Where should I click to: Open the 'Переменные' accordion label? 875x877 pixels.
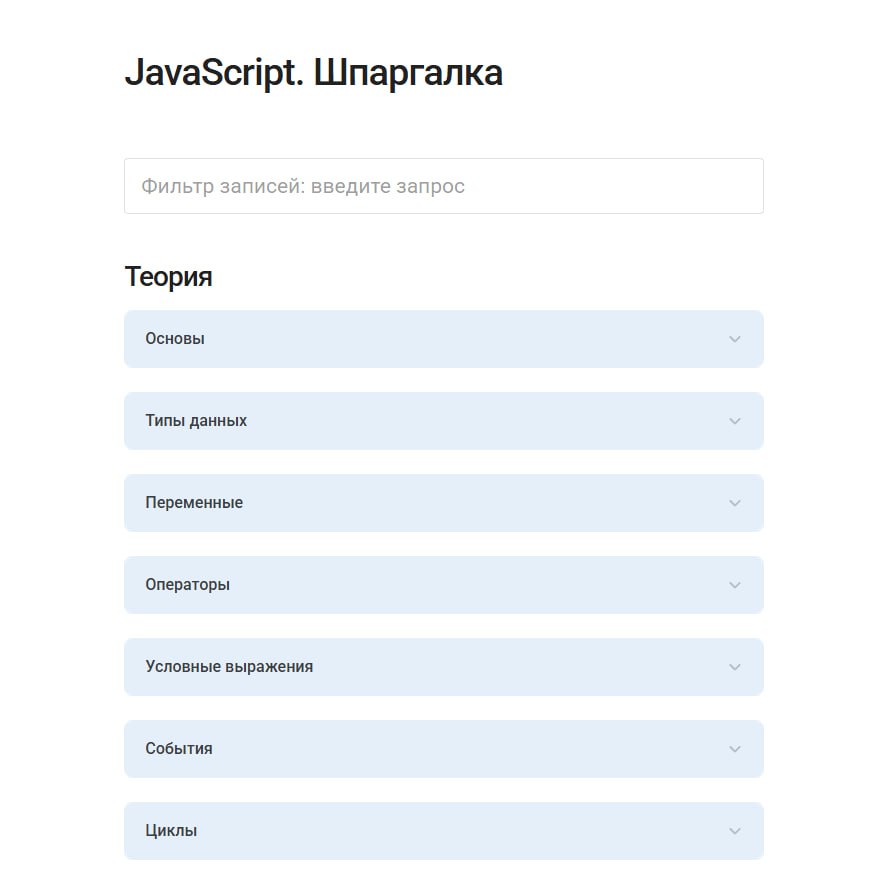click(x=194, y=503)
